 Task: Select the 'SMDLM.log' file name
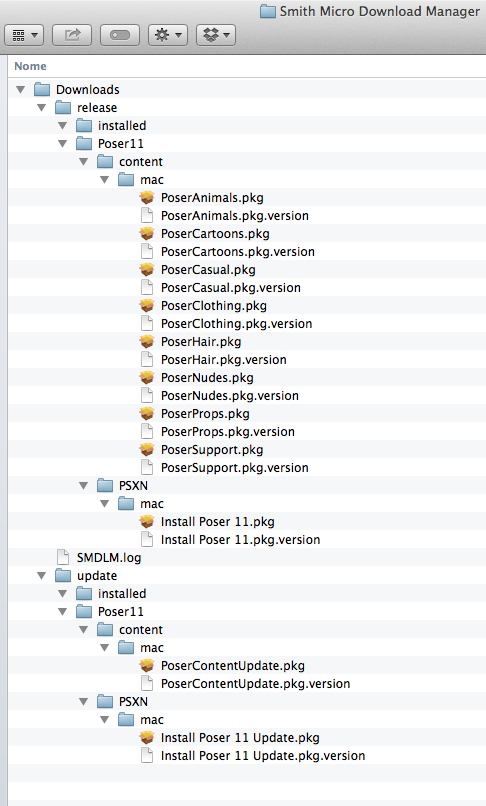(x=109, y=558)
